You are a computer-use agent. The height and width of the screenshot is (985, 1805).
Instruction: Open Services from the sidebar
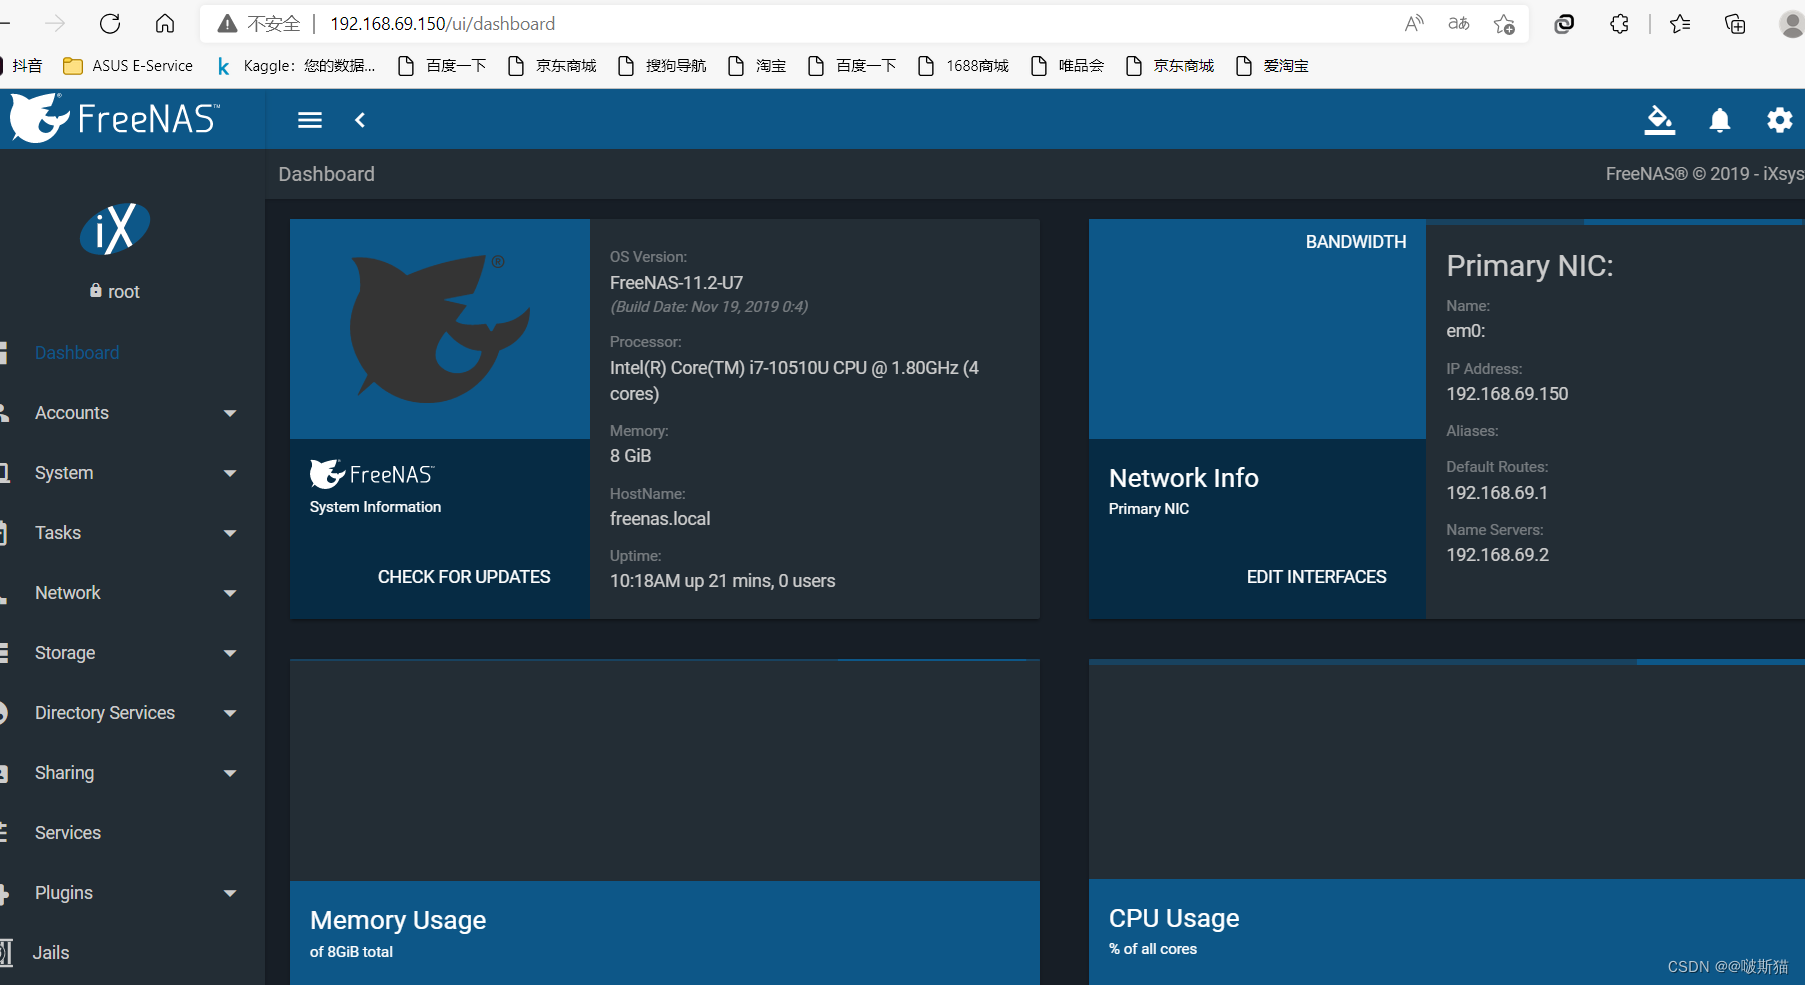click(67, 832)
